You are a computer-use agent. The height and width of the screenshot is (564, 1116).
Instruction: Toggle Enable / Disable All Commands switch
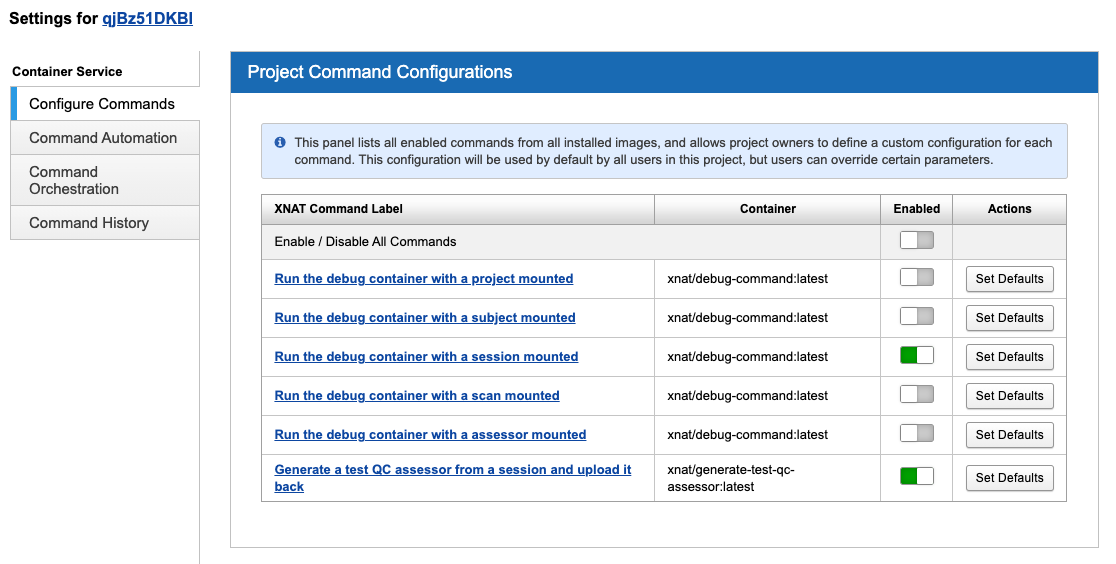916,241
